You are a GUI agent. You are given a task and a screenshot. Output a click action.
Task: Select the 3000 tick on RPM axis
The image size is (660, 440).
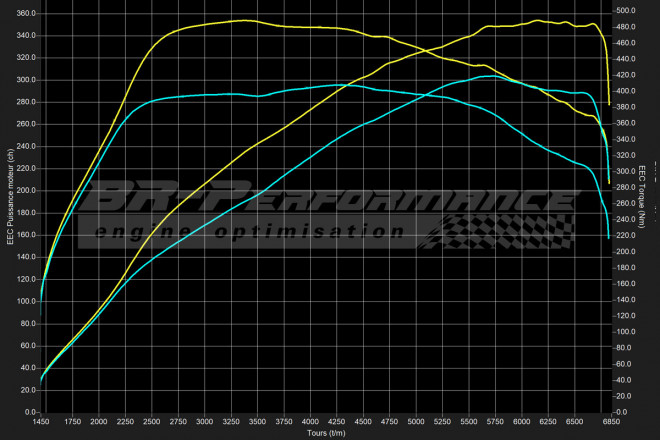click(205, 422)
